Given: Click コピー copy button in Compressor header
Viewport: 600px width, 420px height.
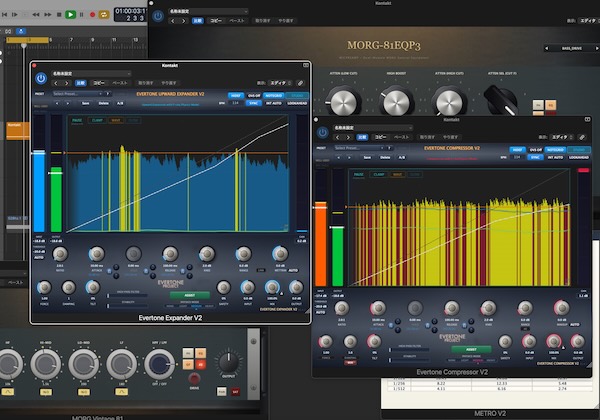Looking at the screenshot, I should pos(380,137).
